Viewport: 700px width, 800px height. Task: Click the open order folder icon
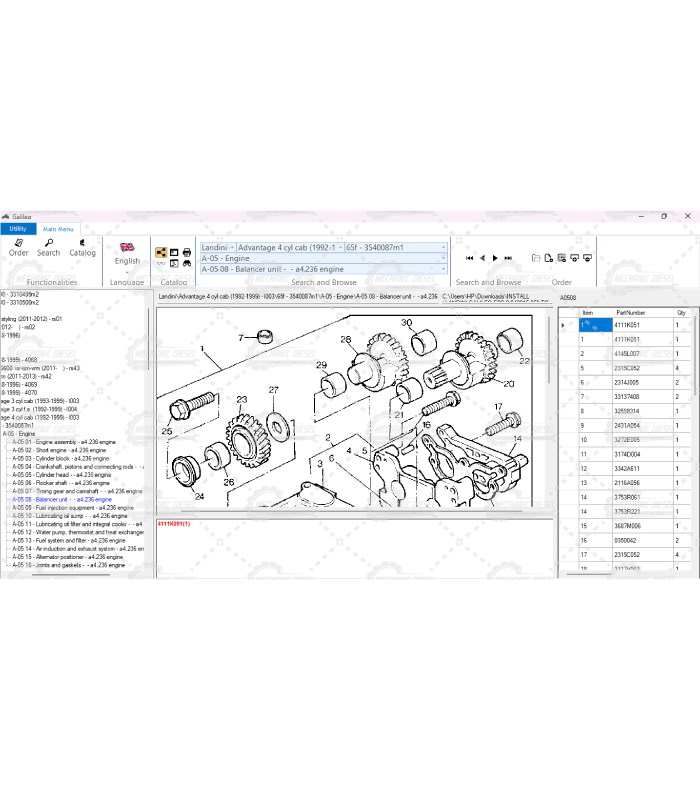tap(536, 258)
